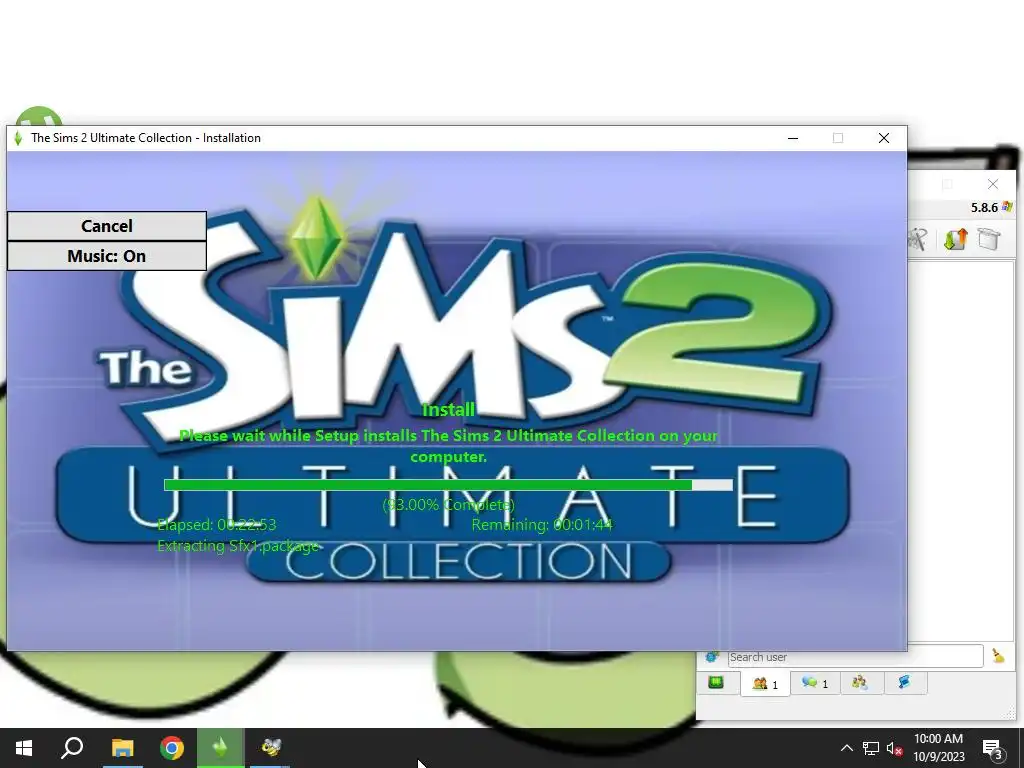
Task: Show hidden system tray icons
Action: click(x=846, y=748)
